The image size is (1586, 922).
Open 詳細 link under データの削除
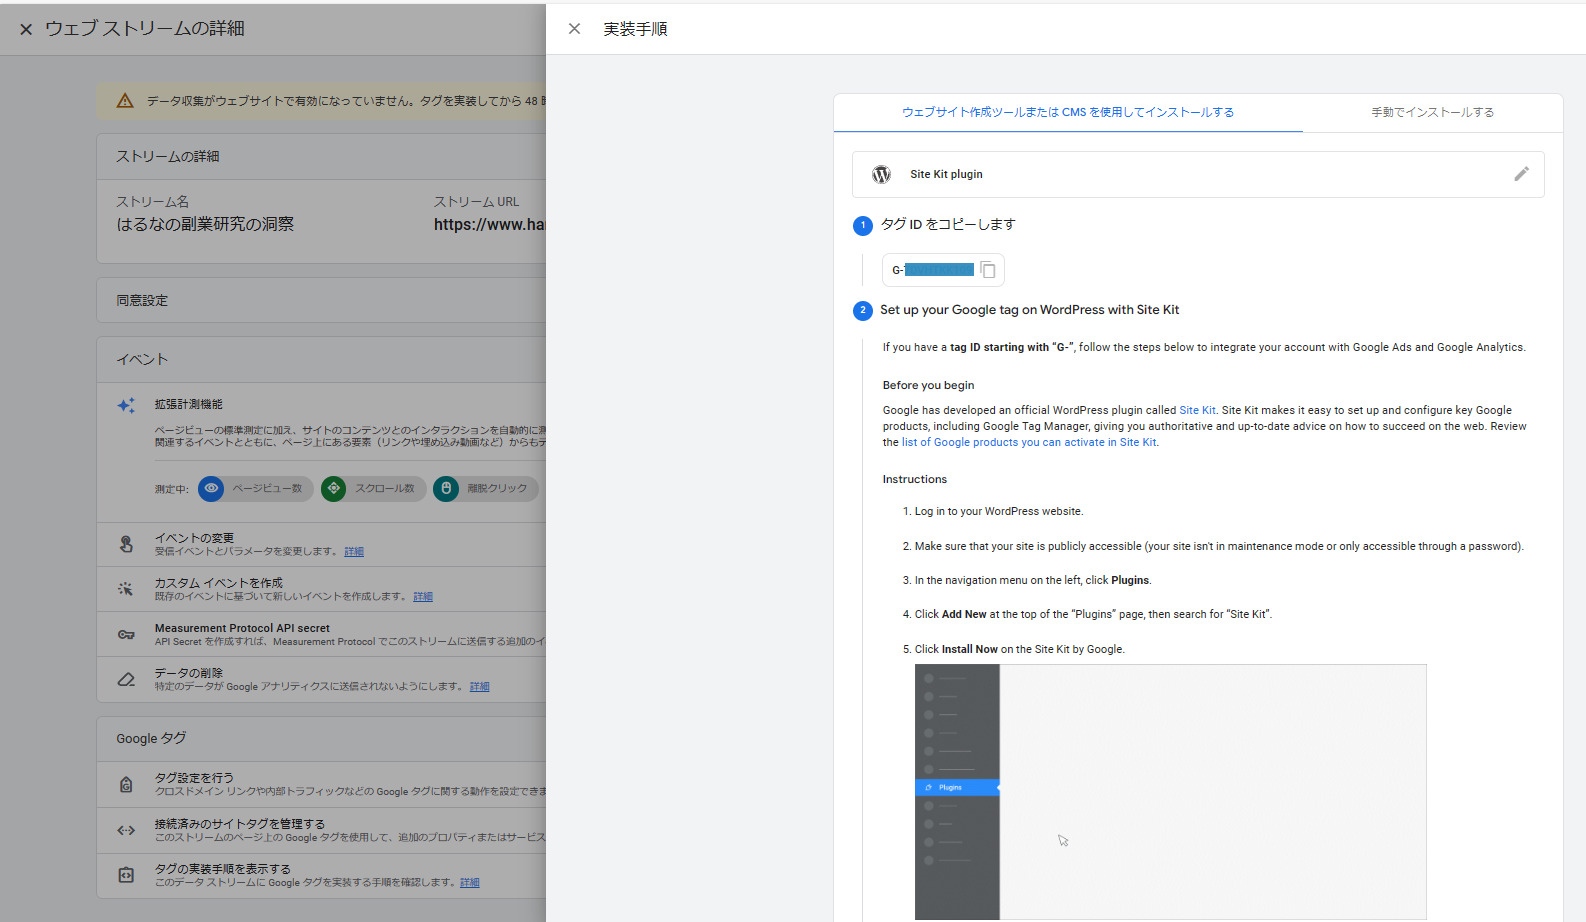[x=480, y=687]
